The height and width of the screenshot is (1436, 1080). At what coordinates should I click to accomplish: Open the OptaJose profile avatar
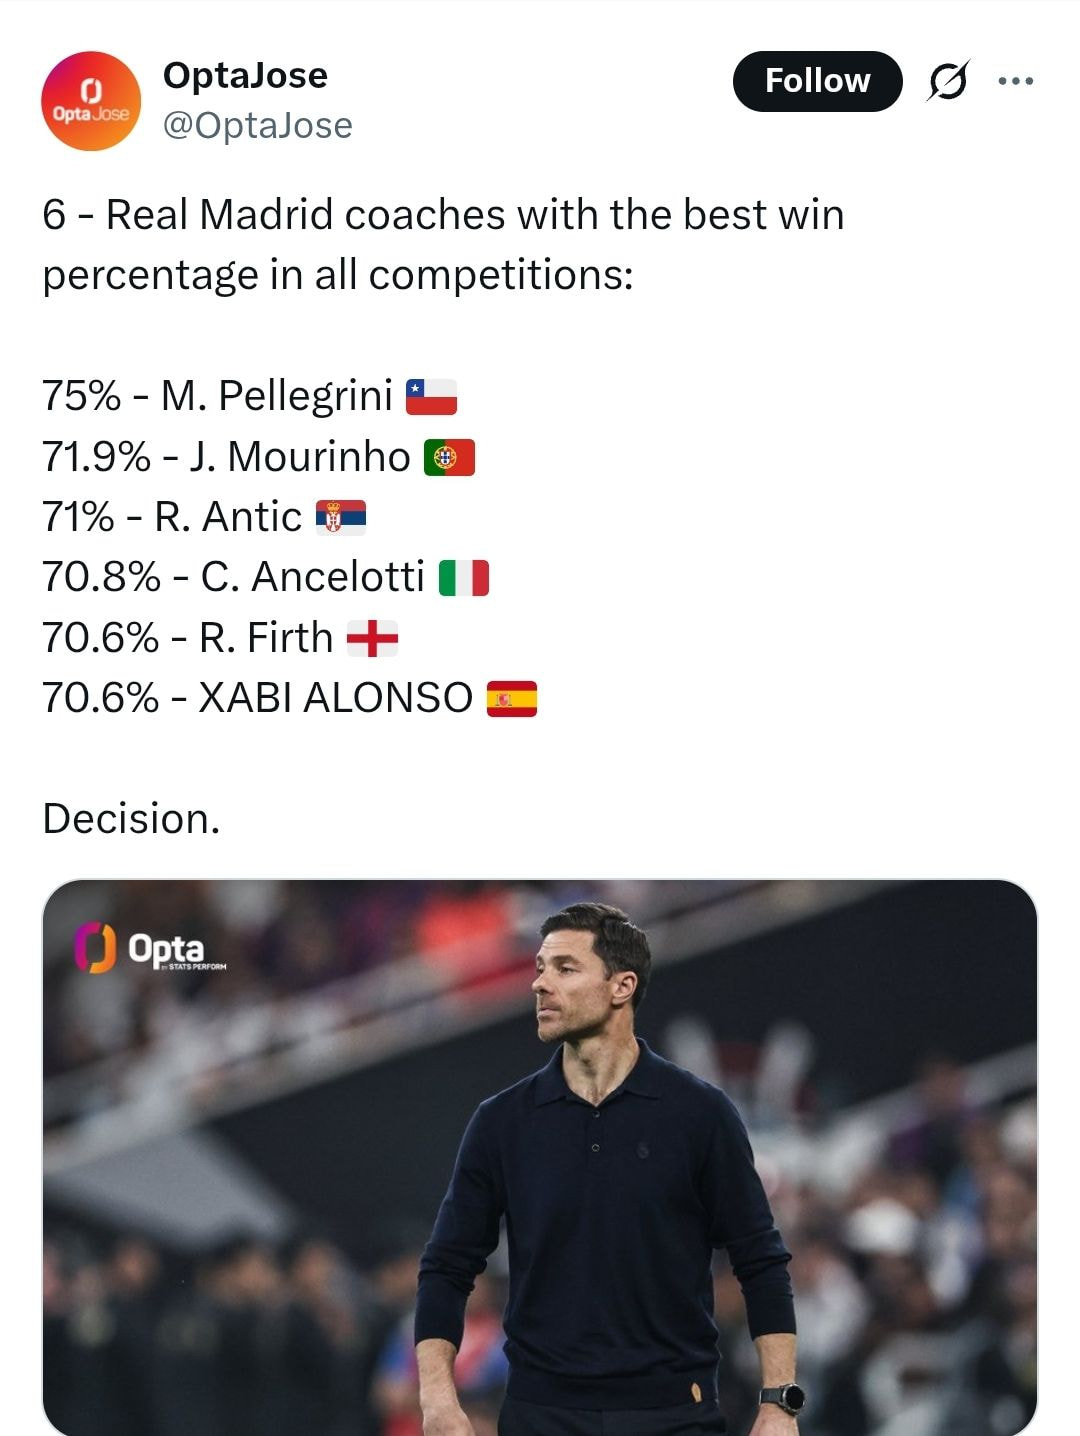click(91, 101)
